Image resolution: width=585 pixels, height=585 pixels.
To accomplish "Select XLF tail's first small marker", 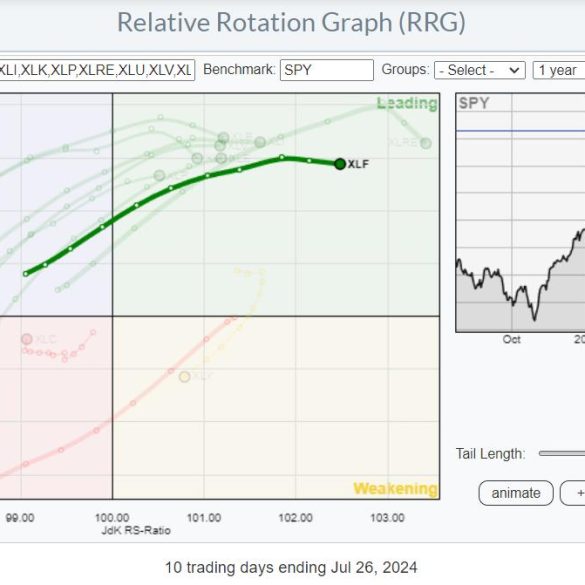I will [26, 274].
